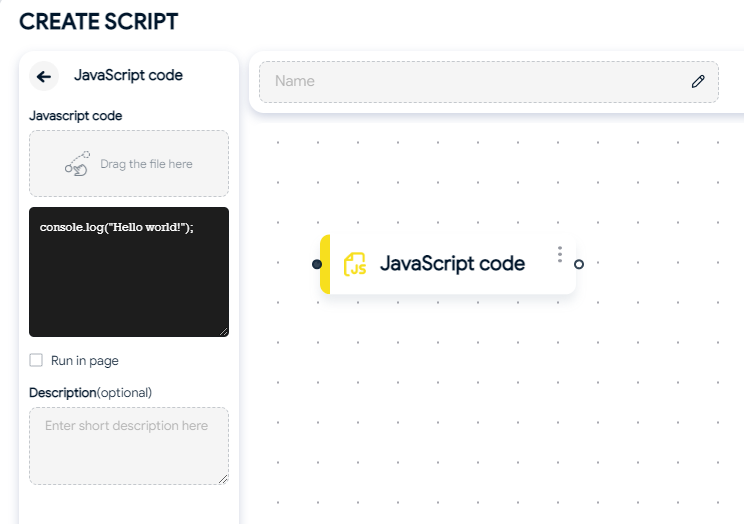Click inside the dark console.log code editor
This screenshot has height=524, width=744.
[129, 272]
